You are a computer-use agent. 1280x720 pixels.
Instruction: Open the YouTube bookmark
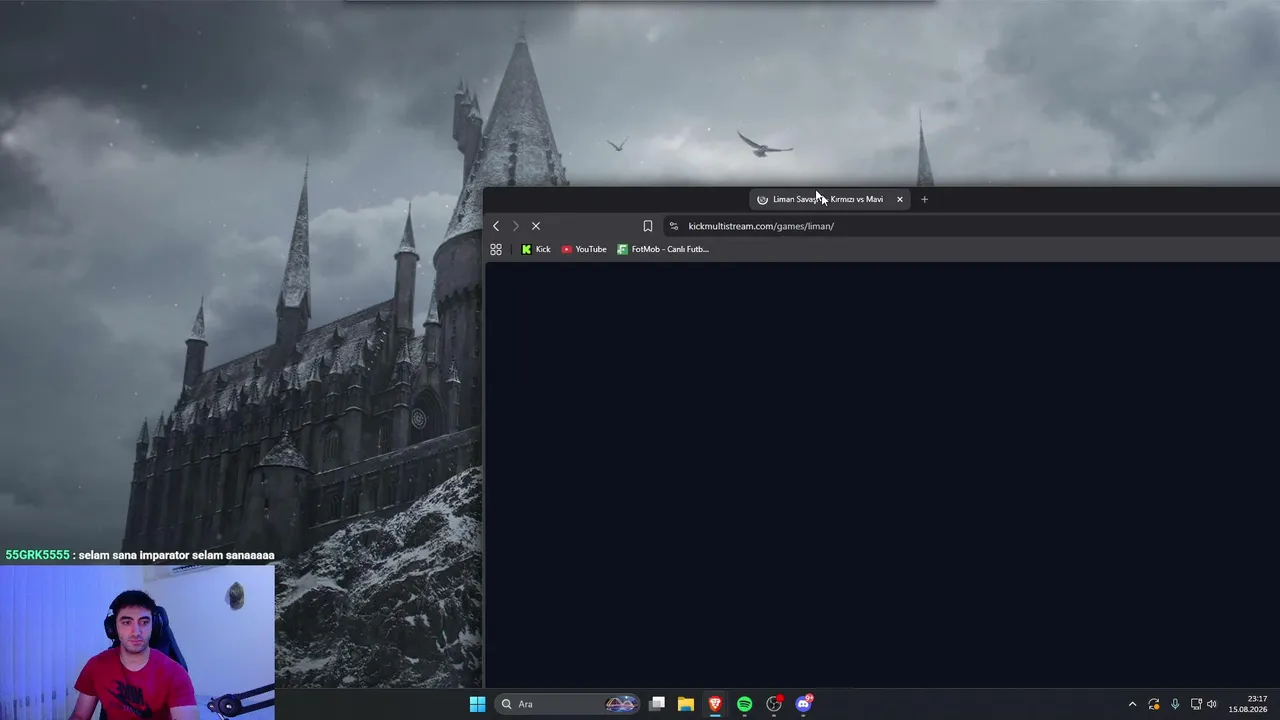(x=585, y=249)
